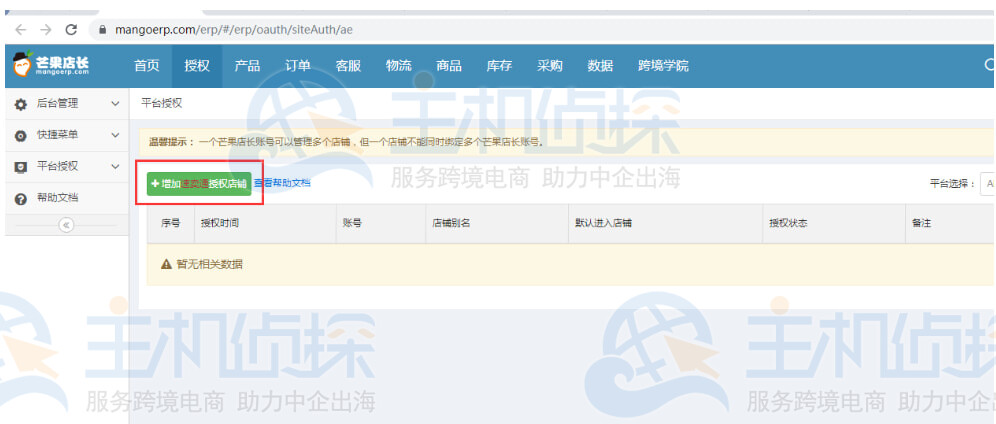Switch to the 订单 menu
The image size is (996, 424).
(297, 66)
